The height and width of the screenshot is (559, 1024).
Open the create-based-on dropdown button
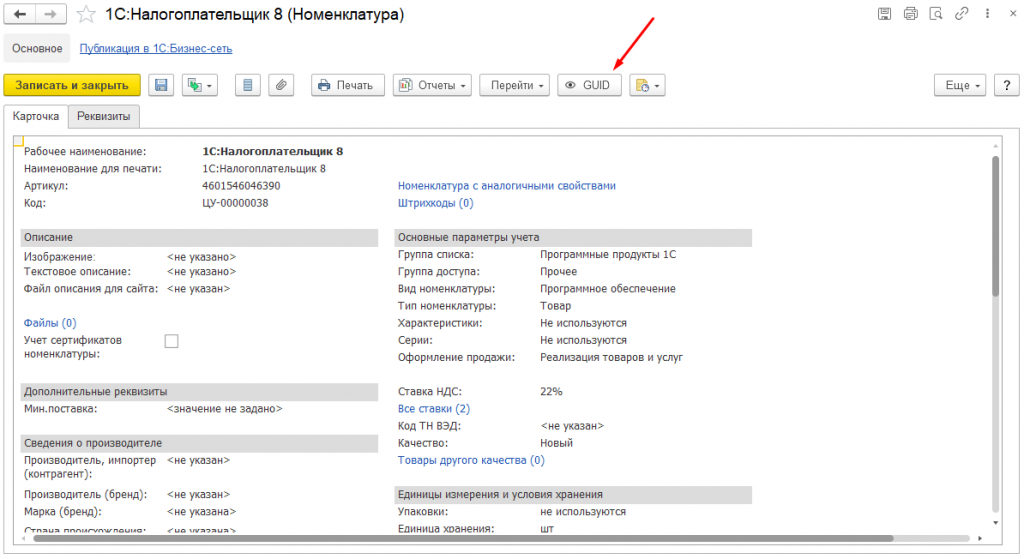[200, 86]
